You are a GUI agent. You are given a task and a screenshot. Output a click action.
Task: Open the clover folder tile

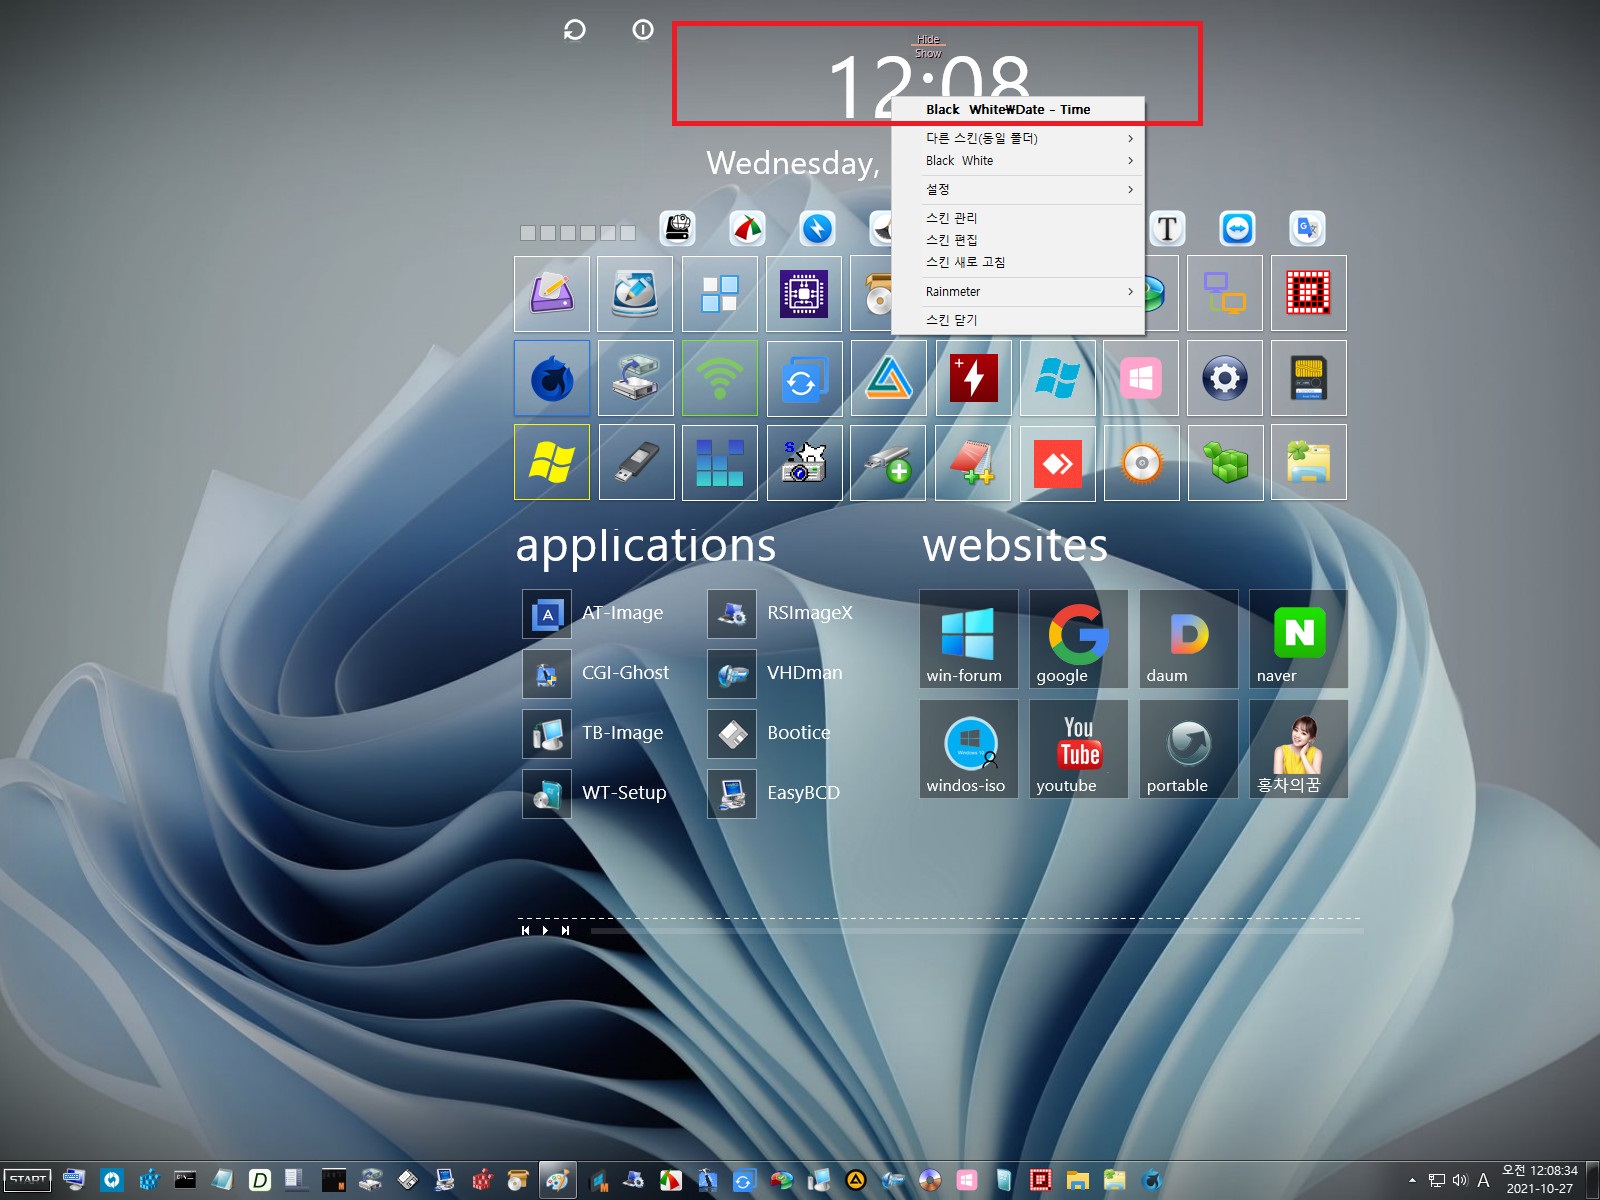pyautogui.click(x=1309, y=462)
